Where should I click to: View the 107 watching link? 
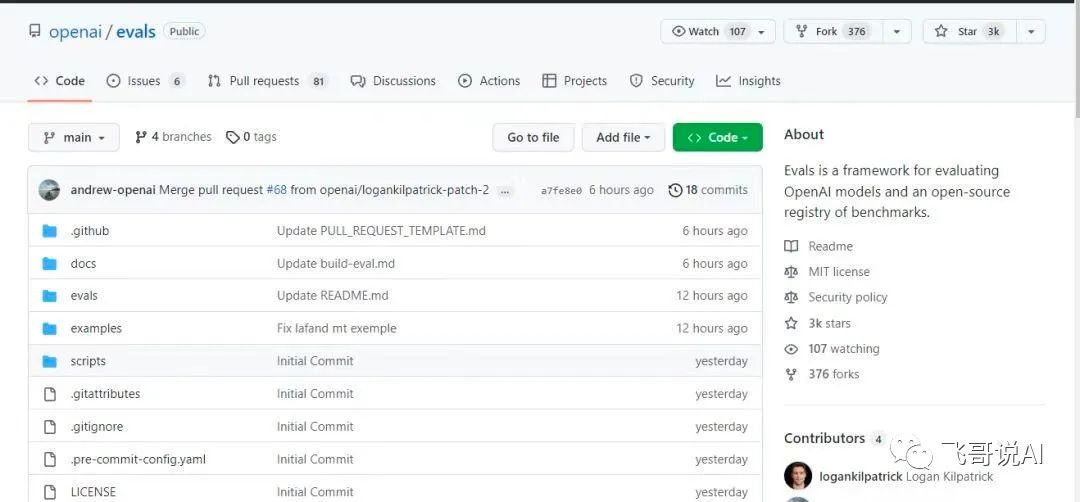pyautogui.click(x=832, y=348)
